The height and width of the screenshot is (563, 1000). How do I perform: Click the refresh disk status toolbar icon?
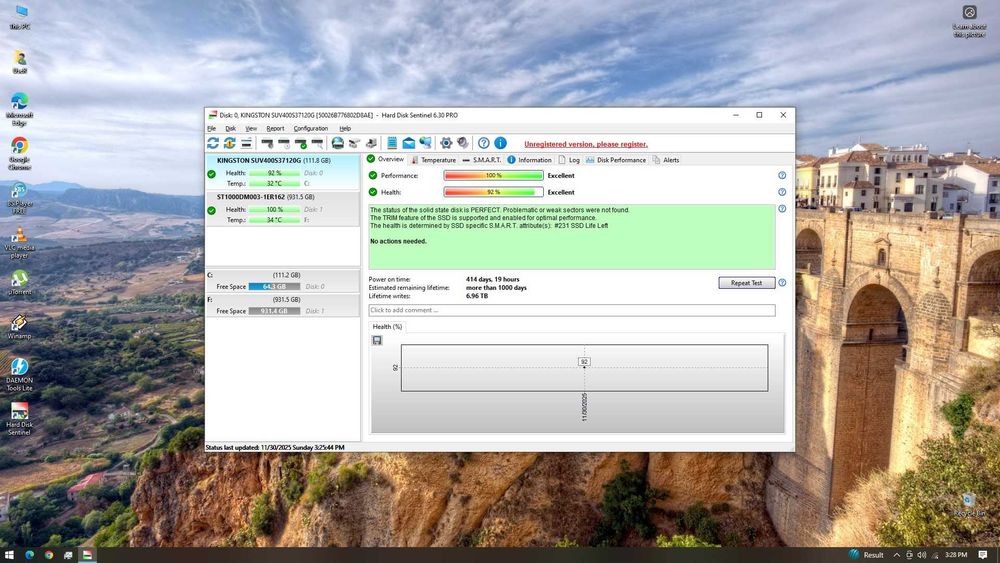coord(213,143)
